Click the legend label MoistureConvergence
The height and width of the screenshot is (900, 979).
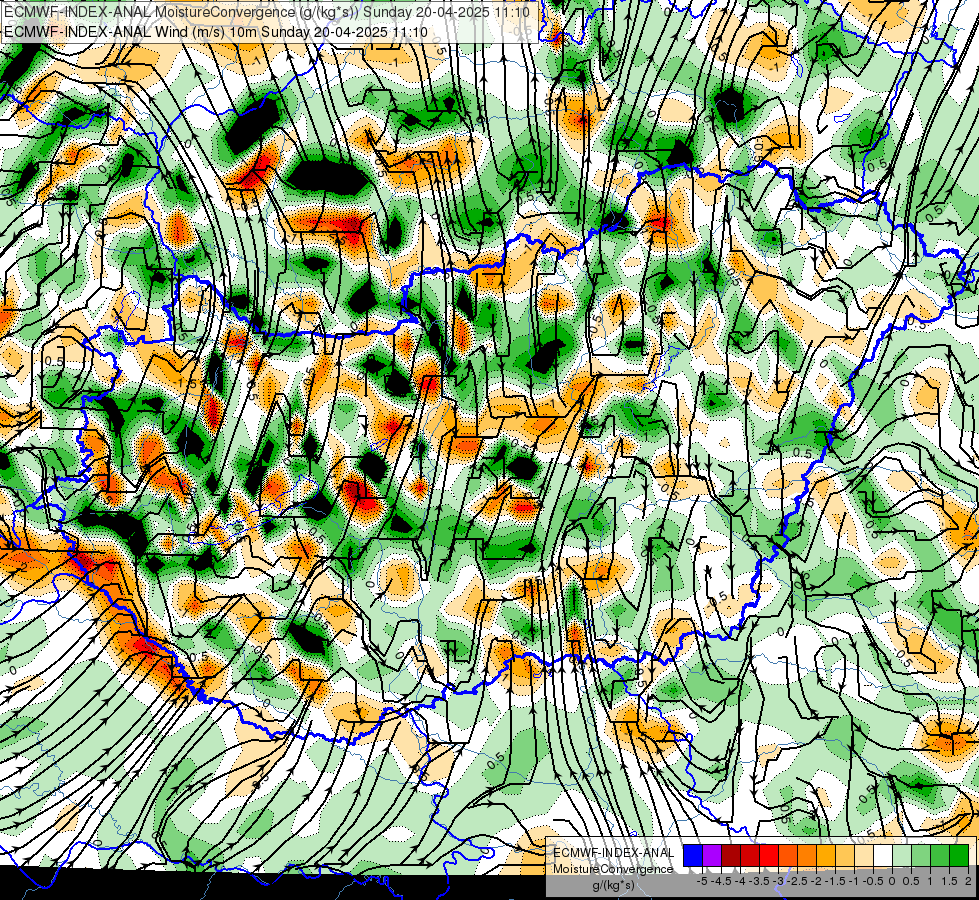(613, 869)
